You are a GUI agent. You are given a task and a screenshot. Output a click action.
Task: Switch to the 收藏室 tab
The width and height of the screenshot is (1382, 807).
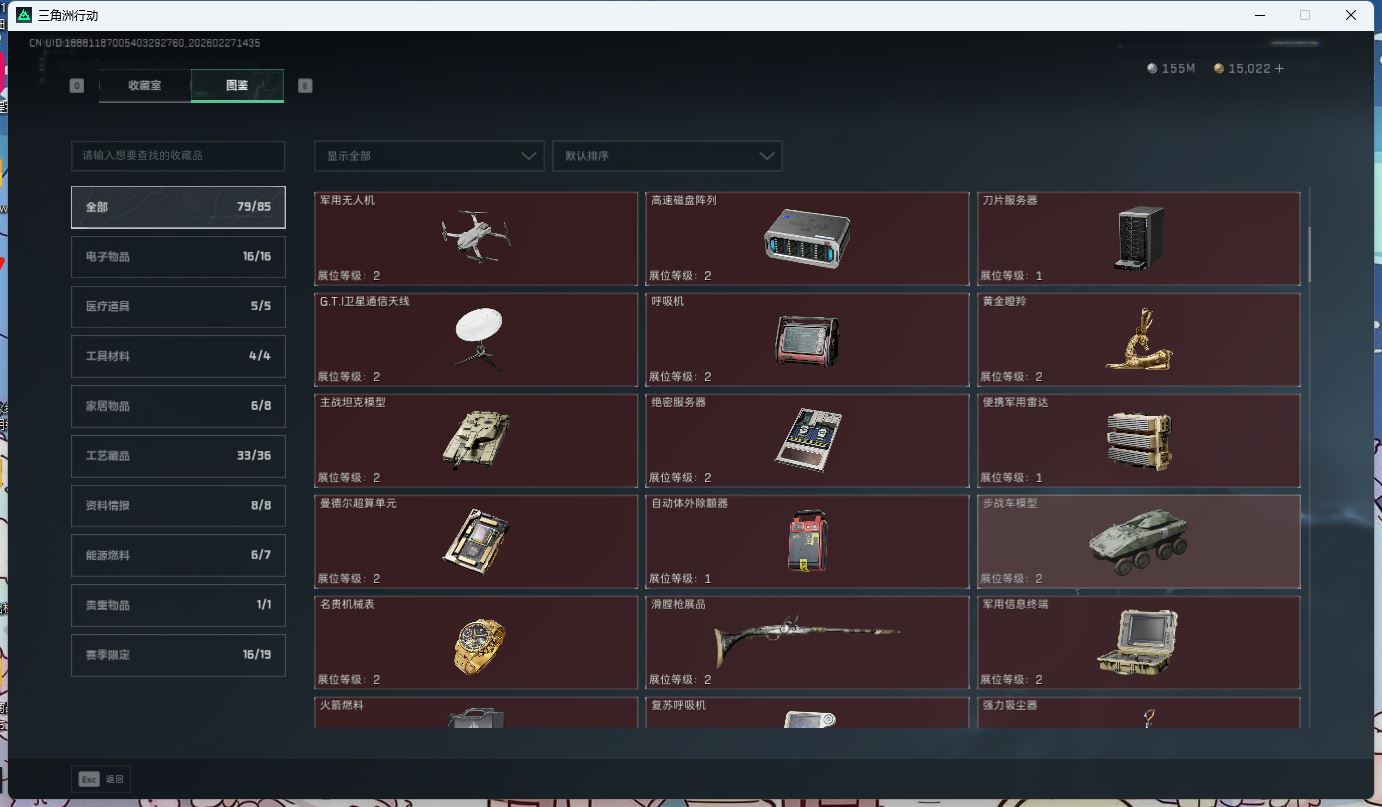144,86
